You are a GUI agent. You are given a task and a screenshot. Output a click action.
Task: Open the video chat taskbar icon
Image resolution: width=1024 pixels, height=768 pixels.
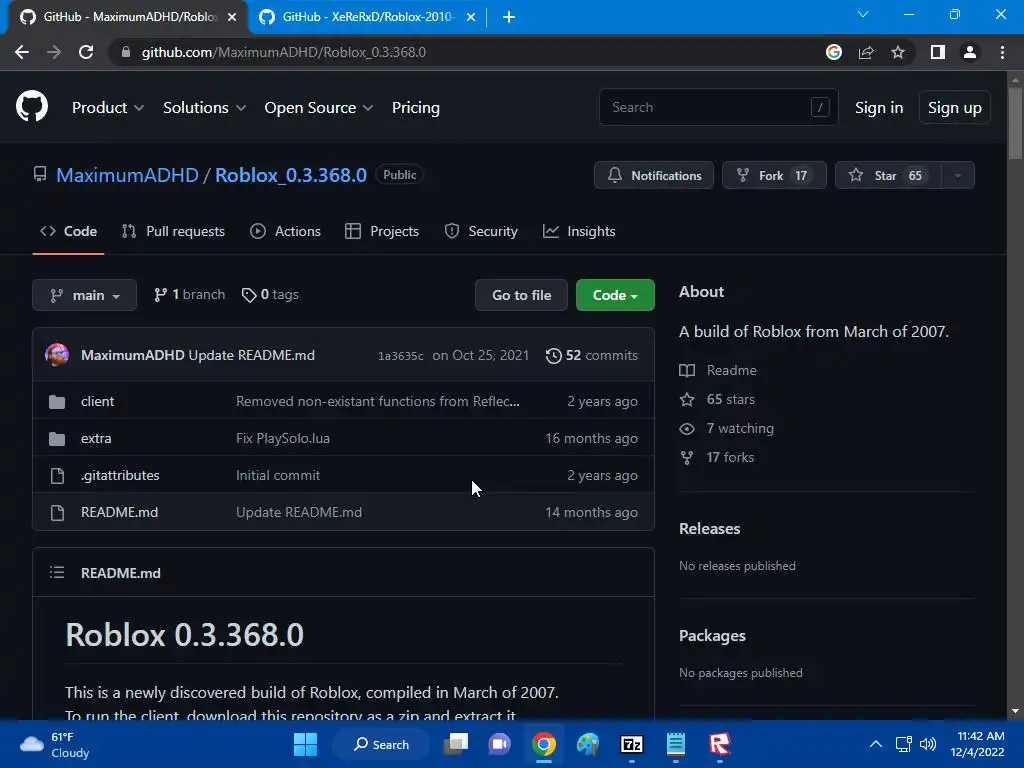[x=500, y=744]
